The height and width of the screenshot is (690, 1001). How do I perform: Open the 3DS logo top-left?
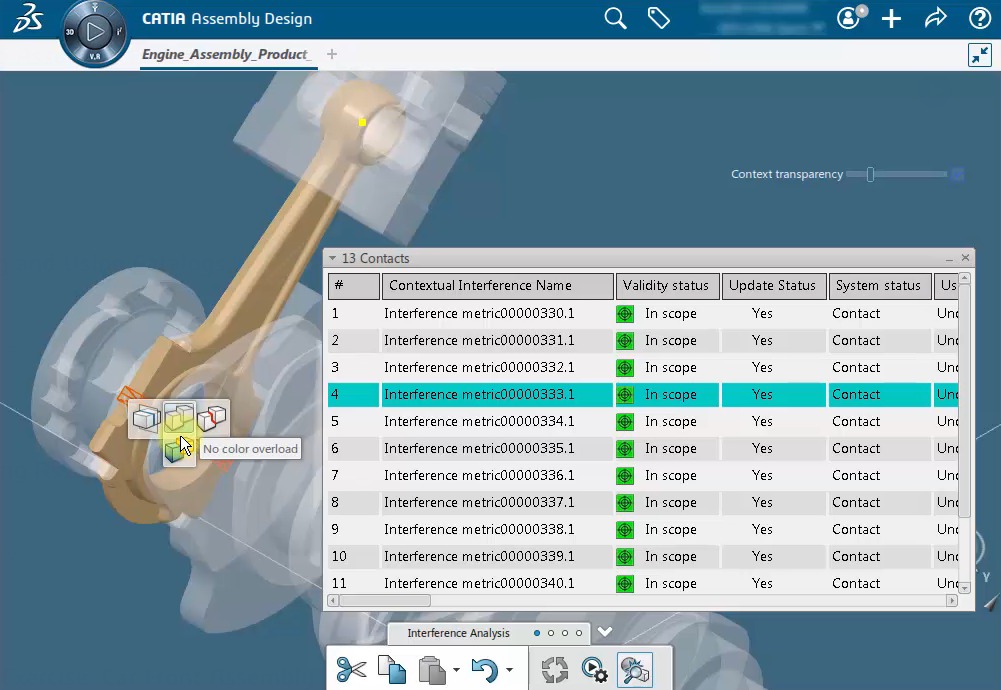(x=28, y=18)
